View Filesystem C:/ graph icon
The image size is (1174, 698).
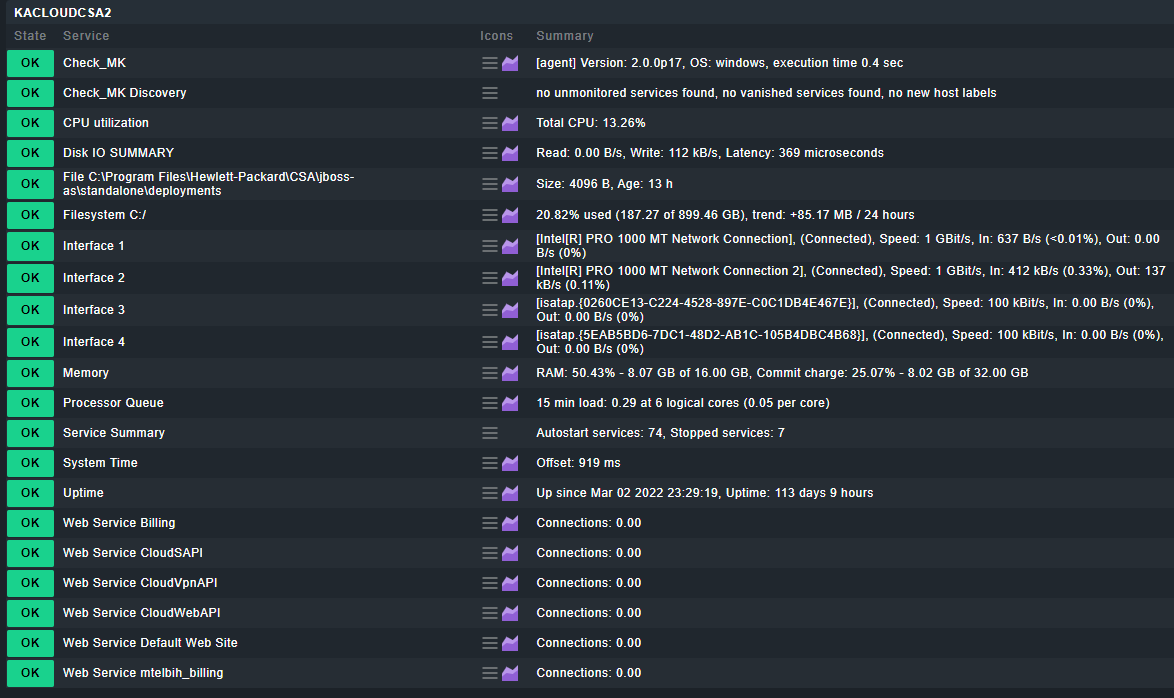(510, 216)
